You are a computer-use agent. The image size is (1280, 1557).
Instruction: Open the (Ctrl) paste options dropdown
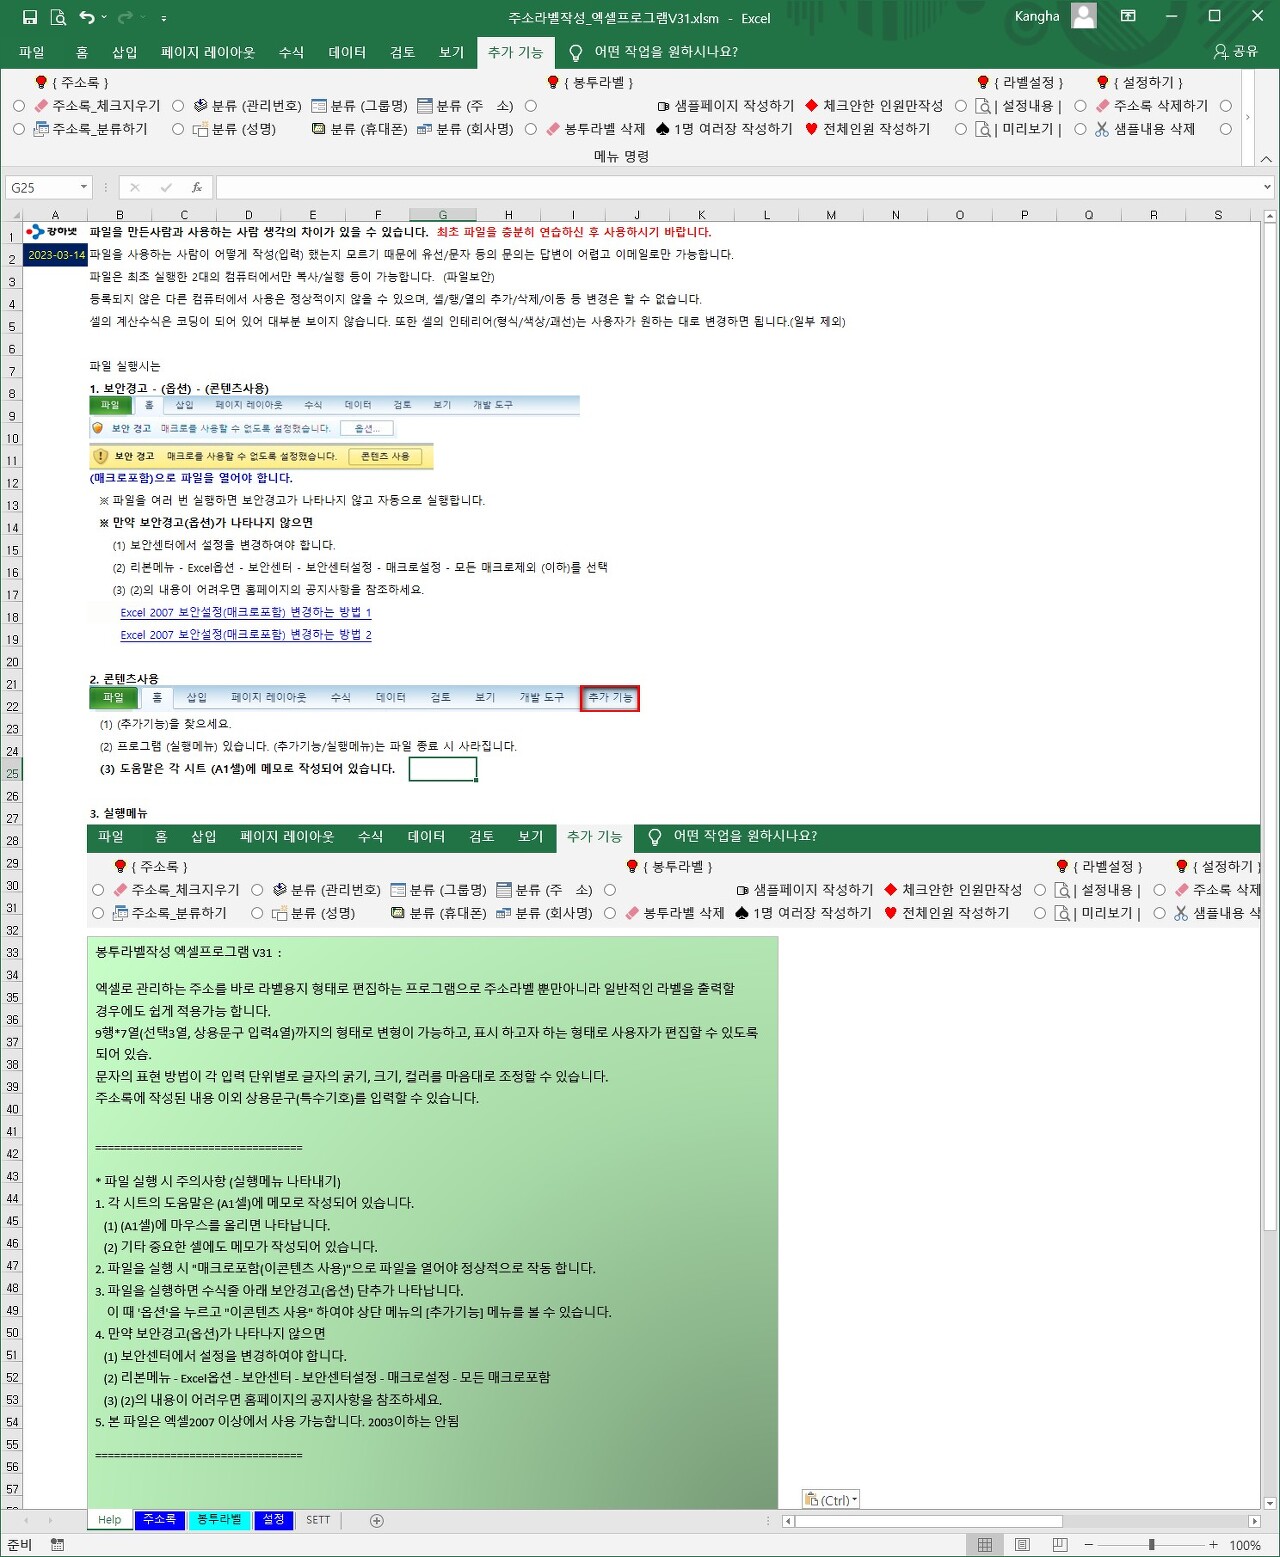[x=831, y=1499]
